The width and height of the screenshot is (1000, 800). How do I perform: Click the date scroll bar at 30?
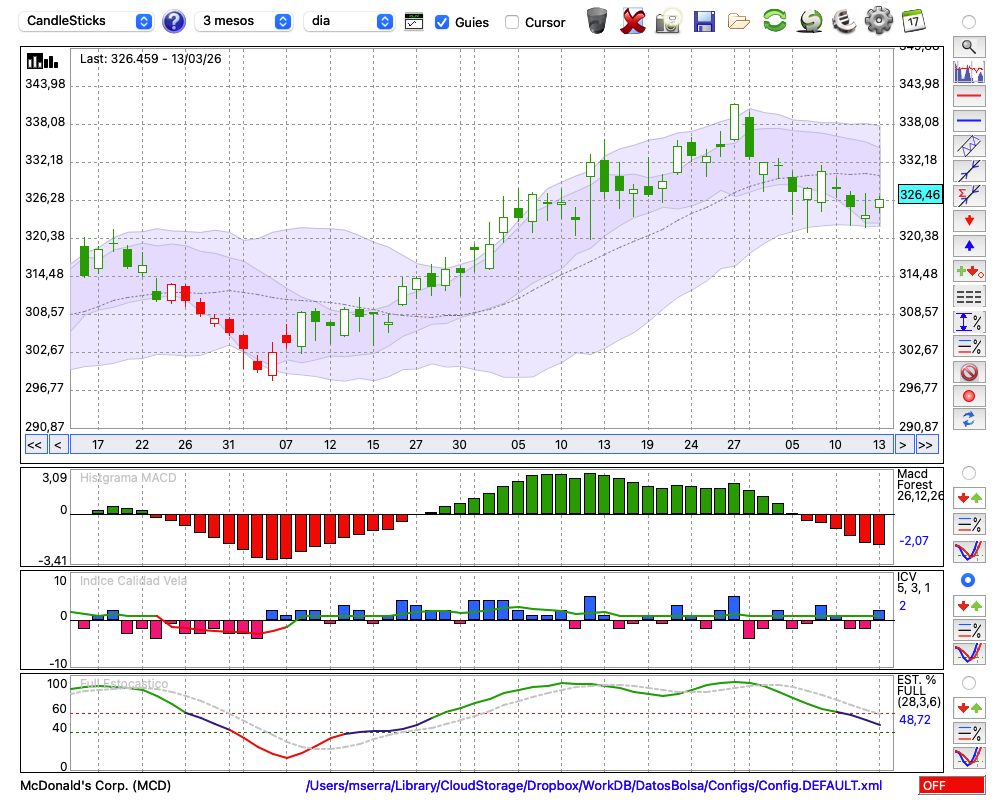point(459,445)
